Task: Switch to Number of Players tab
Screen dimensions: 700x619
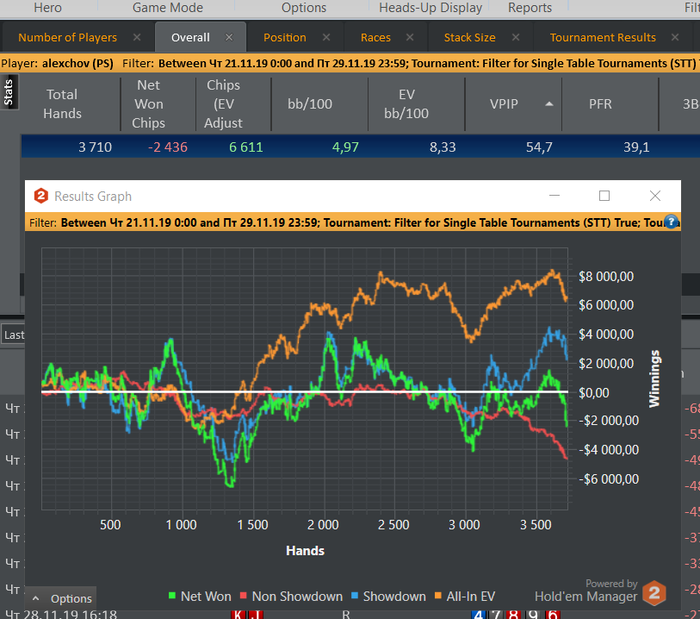Action: (67, 37)
